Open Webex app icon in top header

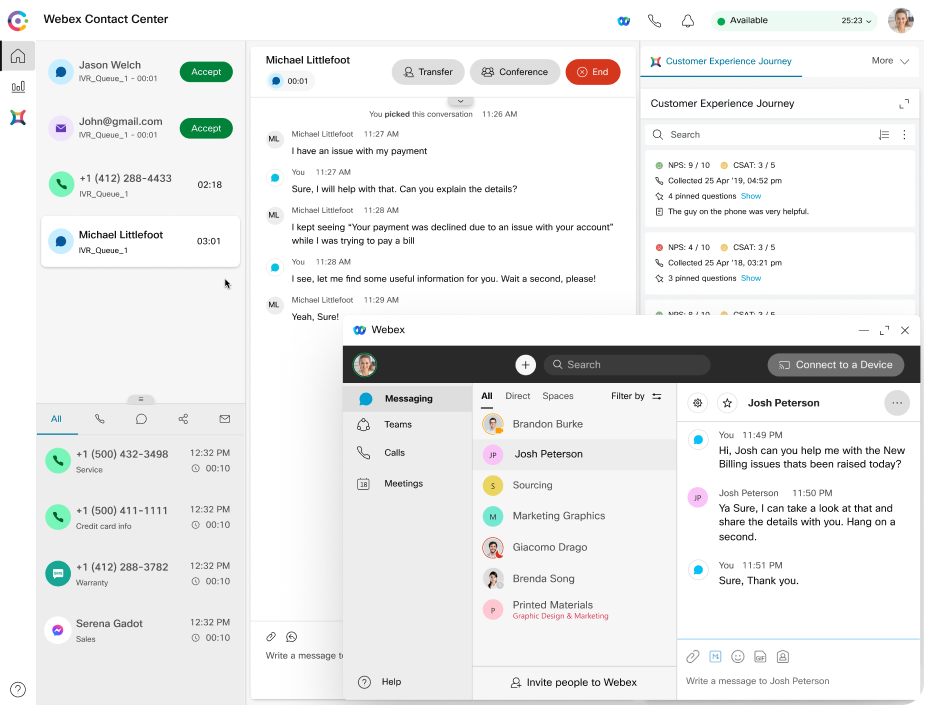[x=624, y=21]
